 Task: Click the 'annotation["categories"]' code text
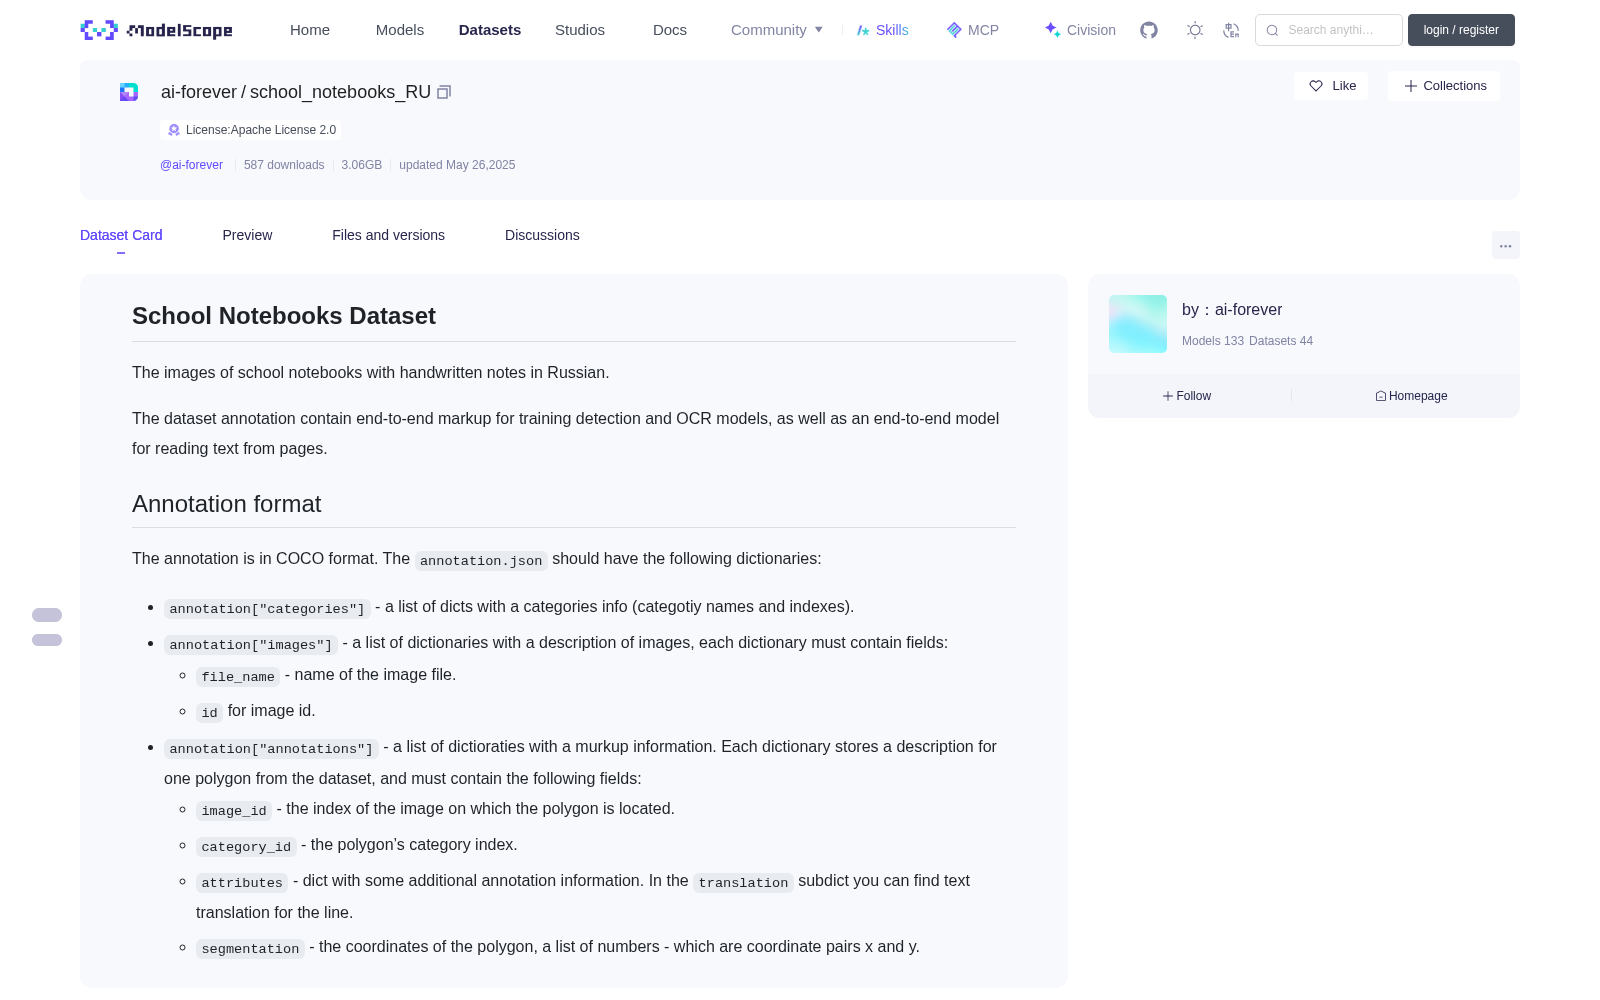267,608
